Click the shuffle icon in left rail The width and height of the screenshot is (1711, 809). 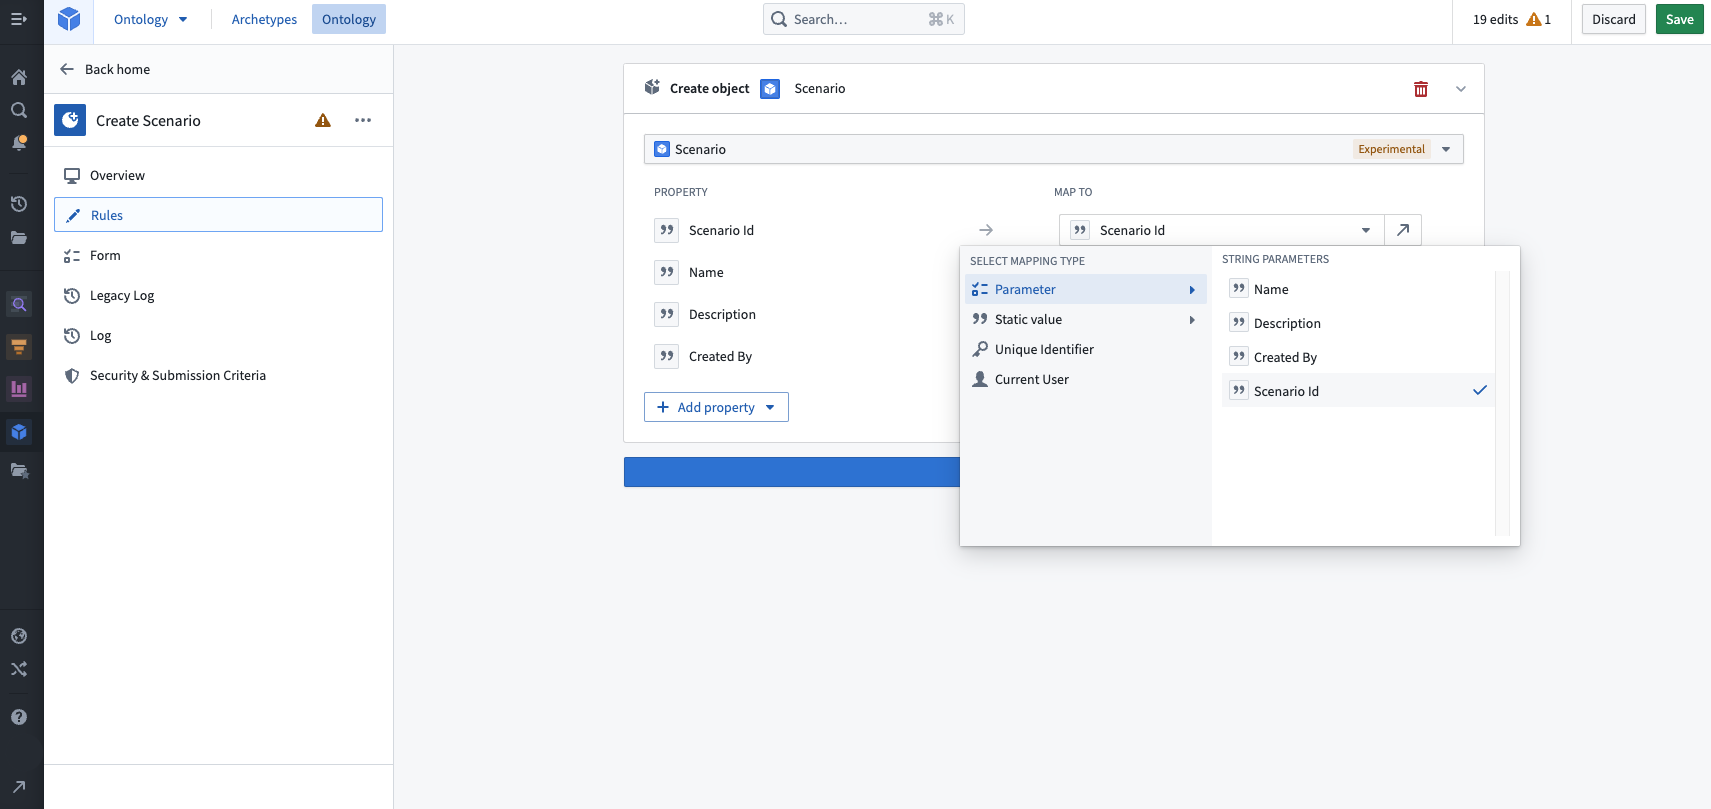[x=19, y=669]
